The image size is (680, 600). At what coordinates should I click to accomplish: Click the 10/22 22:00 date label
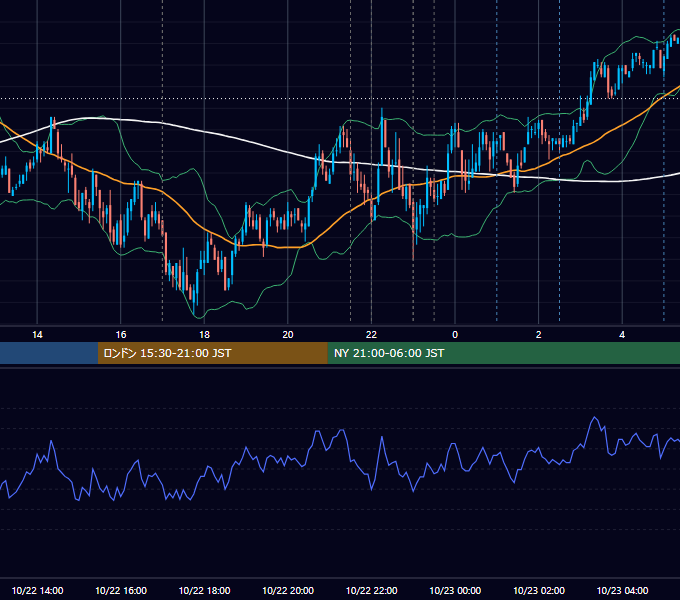coord(371,590)
